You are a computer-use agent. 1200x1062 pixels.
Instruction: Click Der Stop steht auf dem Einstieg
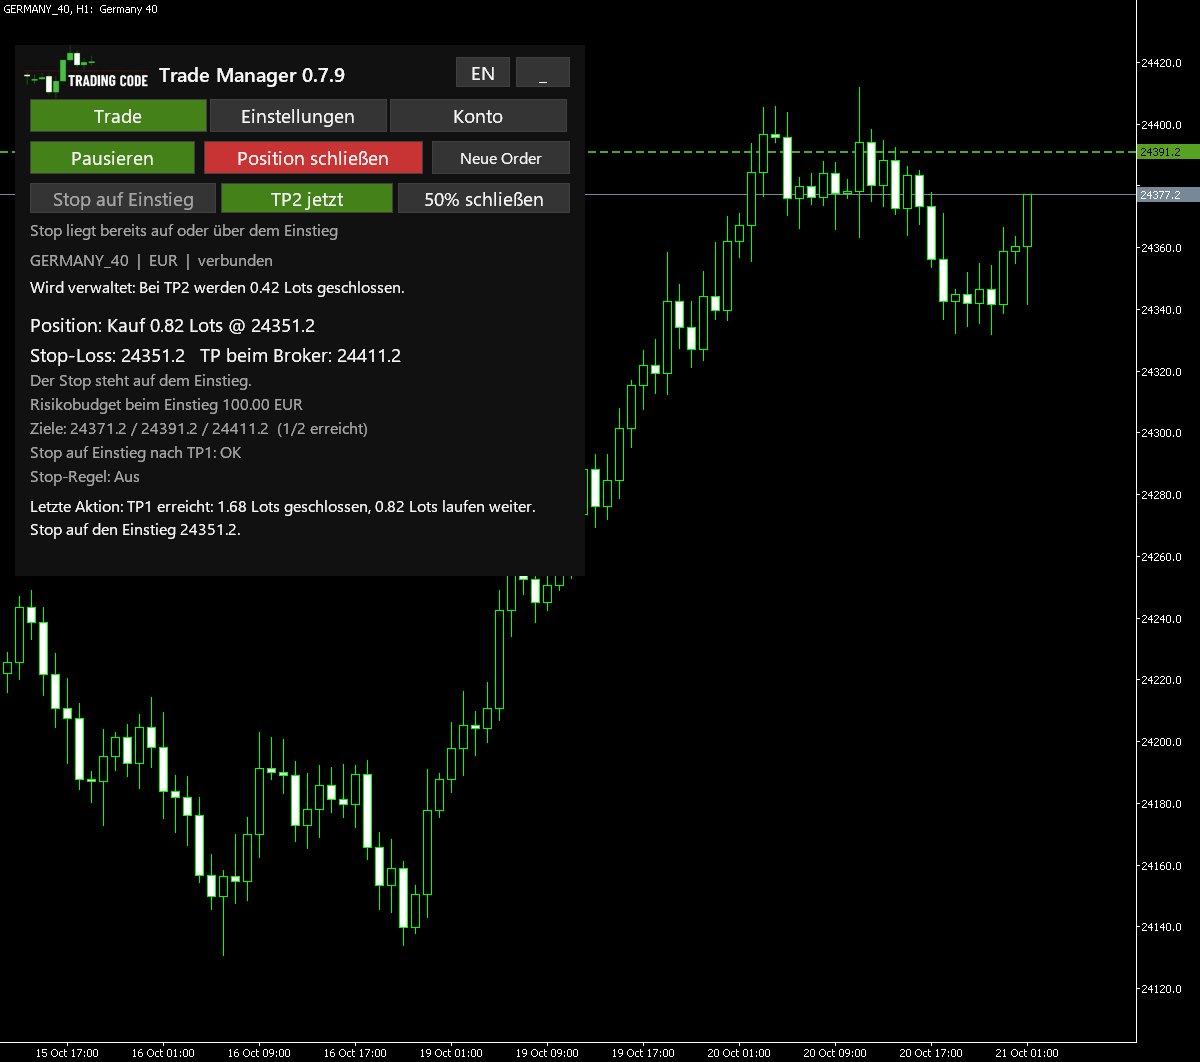(141, 381)
